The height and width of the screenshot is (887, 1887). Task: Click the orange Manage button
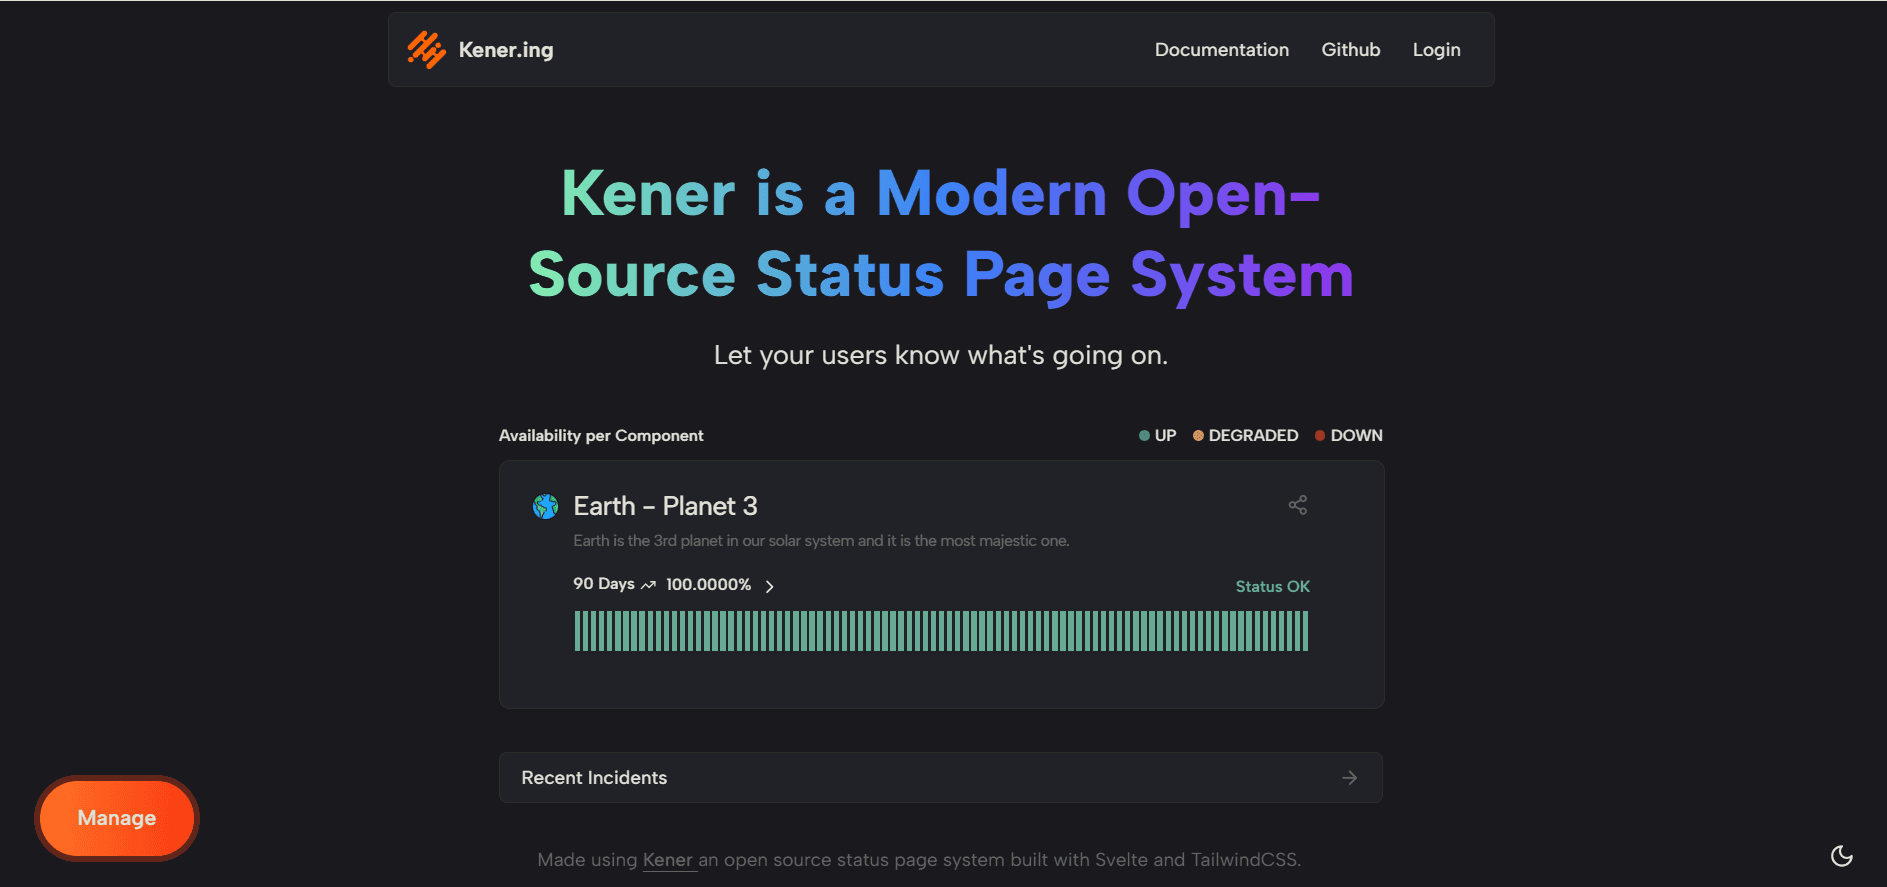pos(117,818)
